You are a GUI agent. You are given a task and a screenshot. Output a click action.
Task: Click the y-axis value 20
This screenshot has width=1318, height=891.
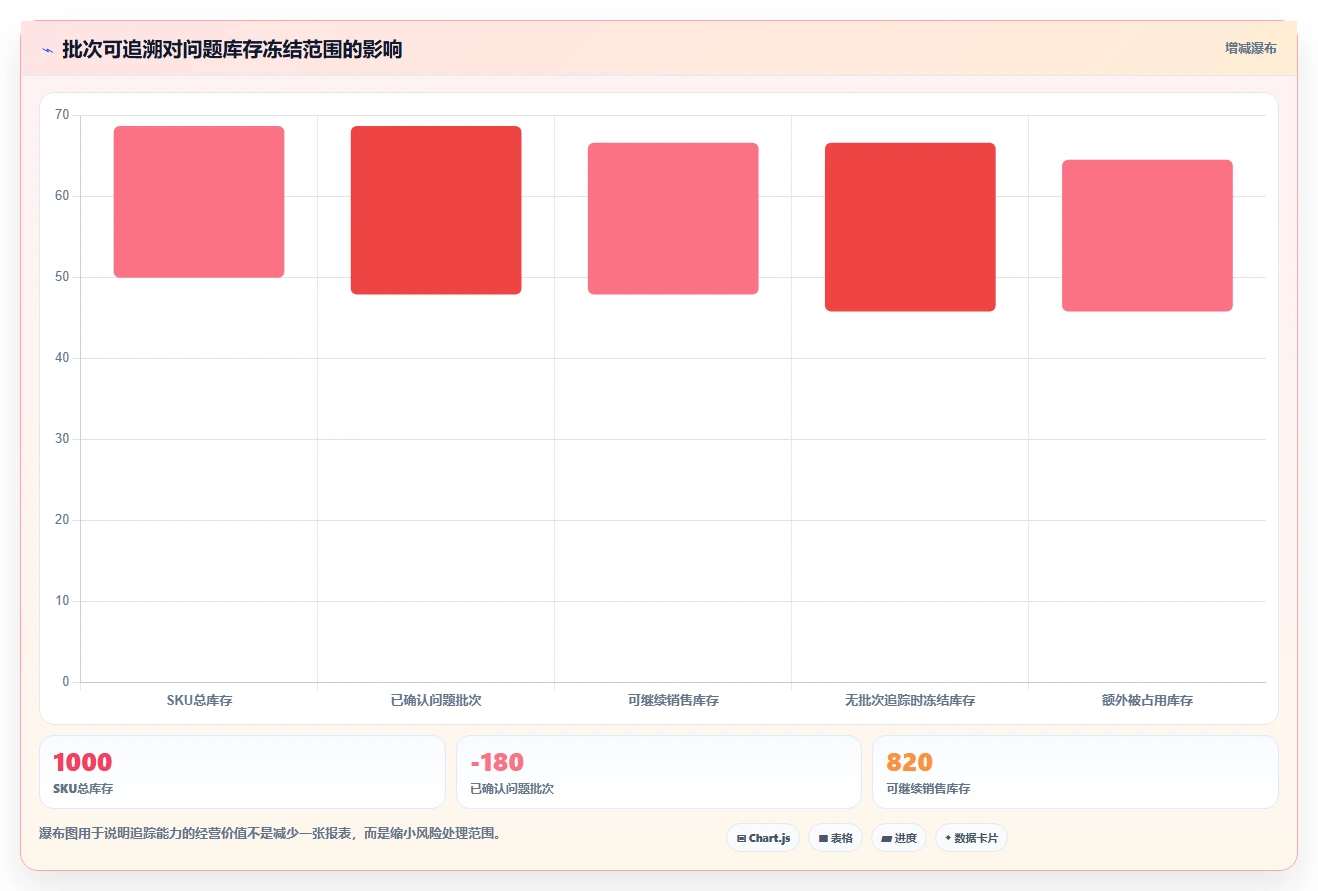click(x=62, y=520)
